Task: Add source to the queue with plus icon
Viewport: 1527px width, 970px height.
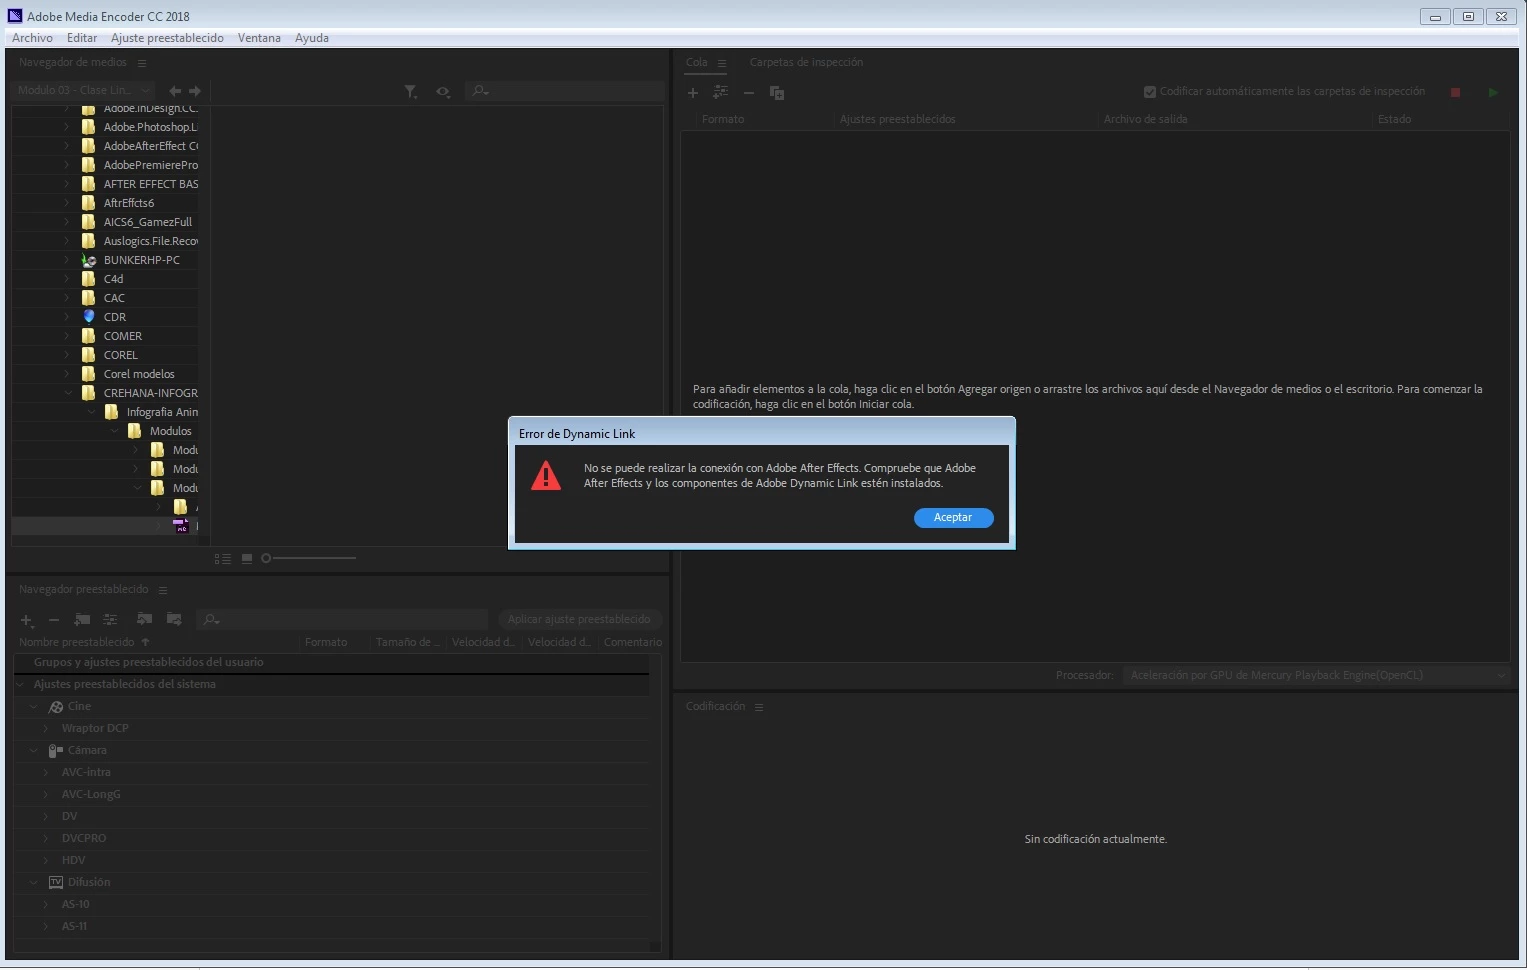Action: pyautogui.click(x=693, y=93)
